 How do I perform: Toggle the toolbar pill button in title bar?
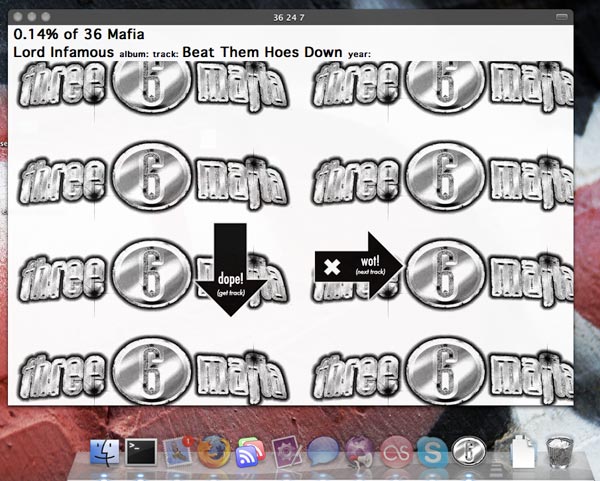click(x=561, y=17)
